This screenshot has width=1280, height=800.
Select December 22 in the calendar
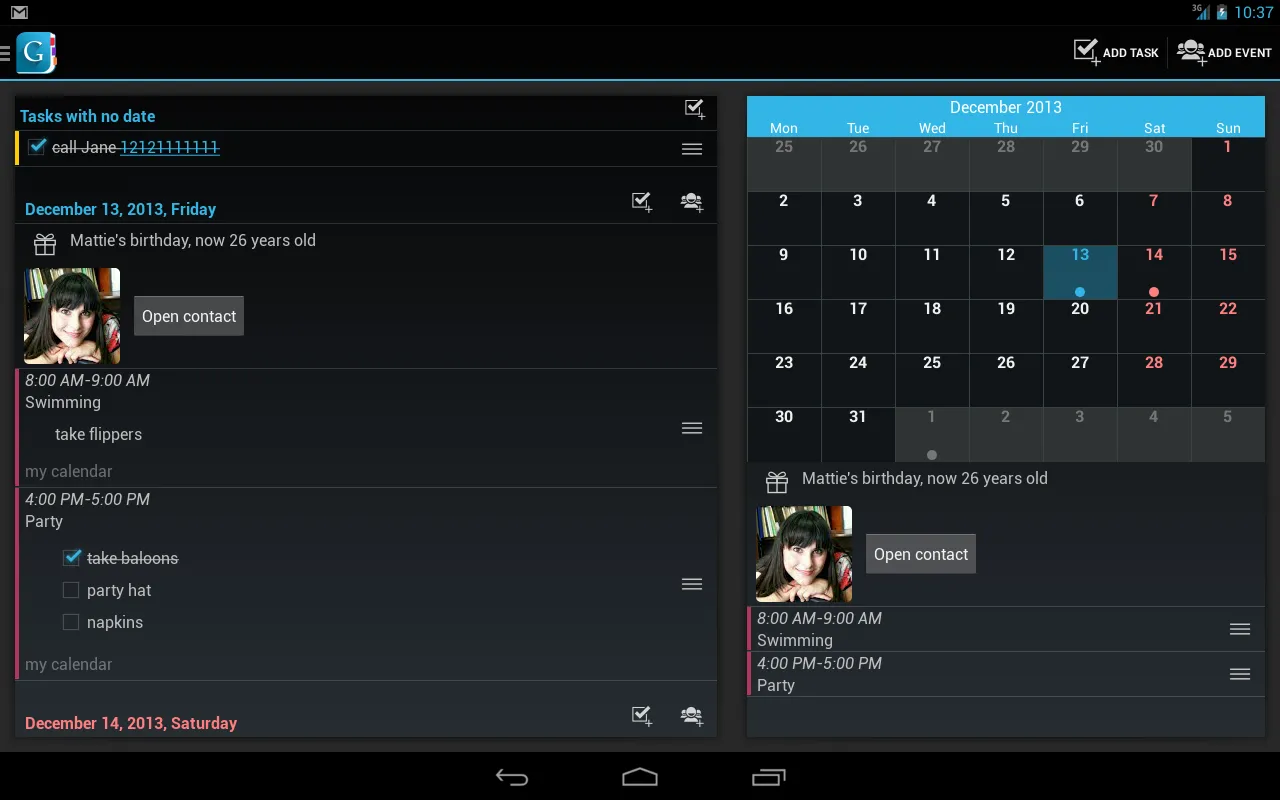[1228, 326]
